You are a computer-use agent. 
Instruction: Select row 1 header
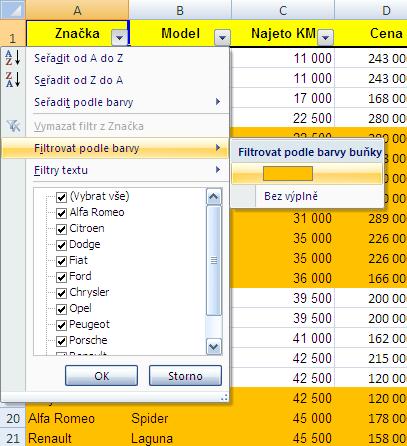click(13, 33)
